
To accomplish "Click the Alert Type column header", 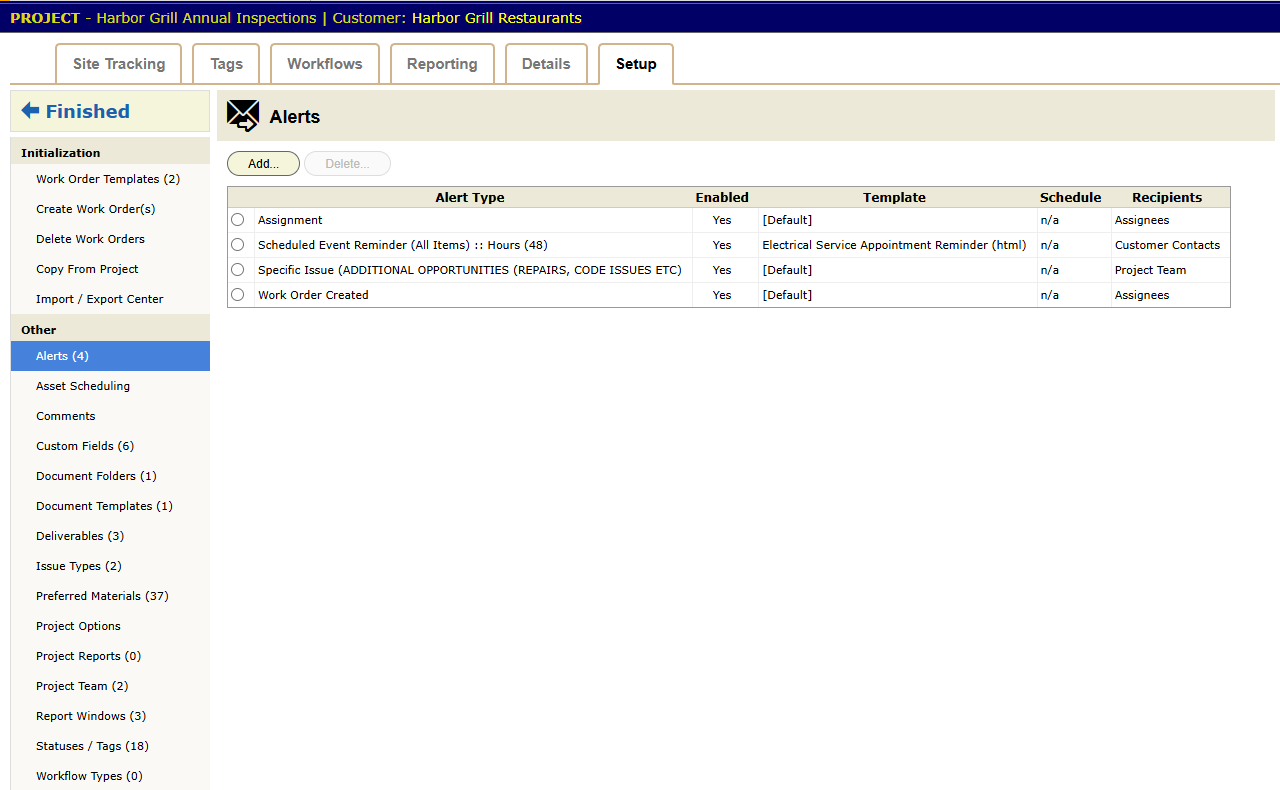I will [x=470, y=197].
